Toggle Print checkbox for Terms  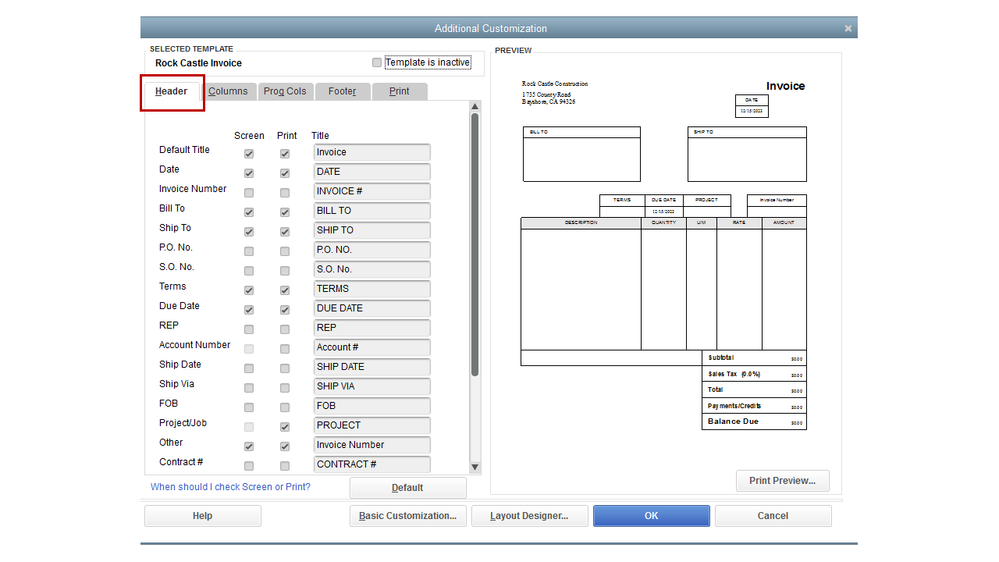[285, 291]
